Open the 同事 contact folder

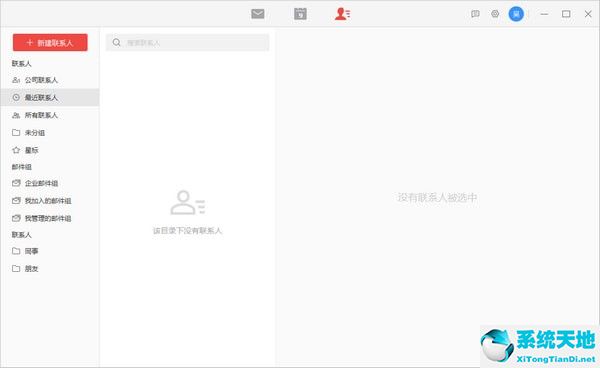[50, 251]
